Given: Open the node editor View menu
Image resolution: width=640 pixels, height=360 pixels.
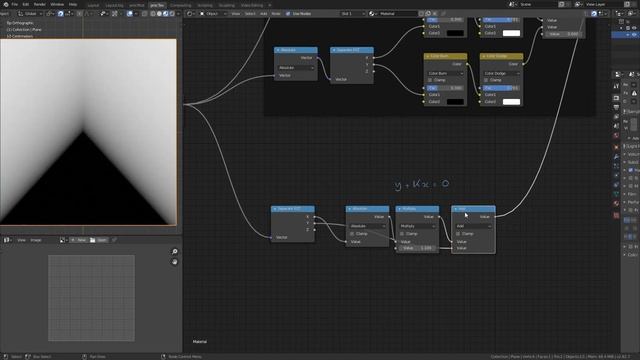Looking at the screenshot, I should coord(236,13).
